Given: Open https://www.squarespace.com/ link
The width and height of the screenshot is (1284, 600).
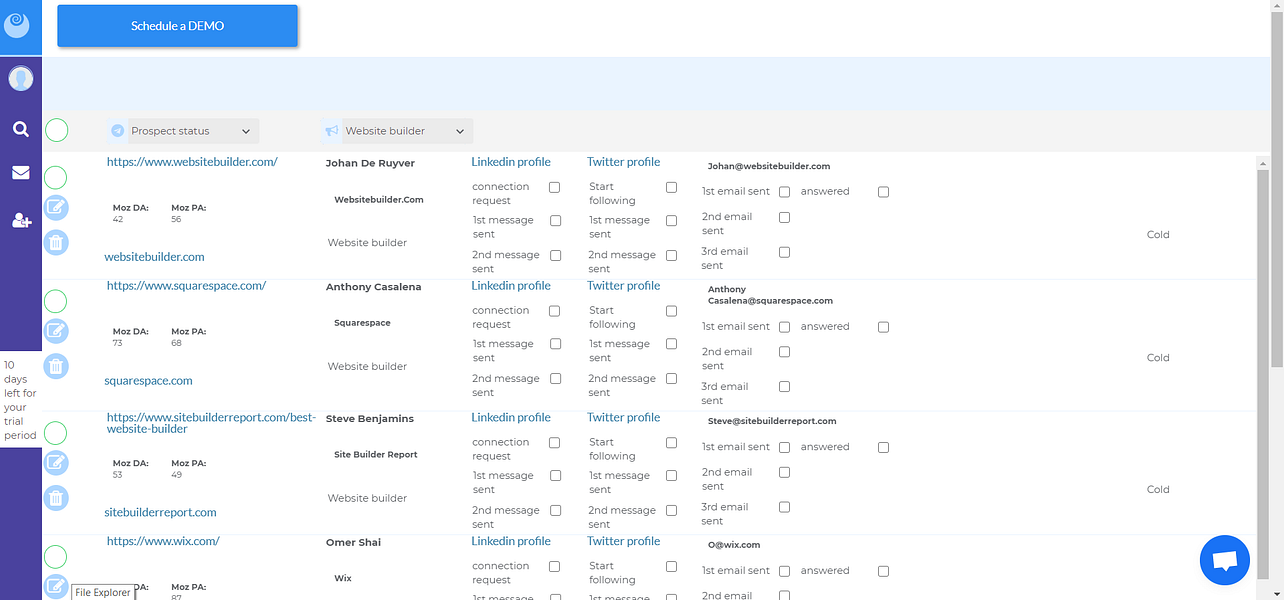Looking at the screenshot, I should tap(186, 286).
